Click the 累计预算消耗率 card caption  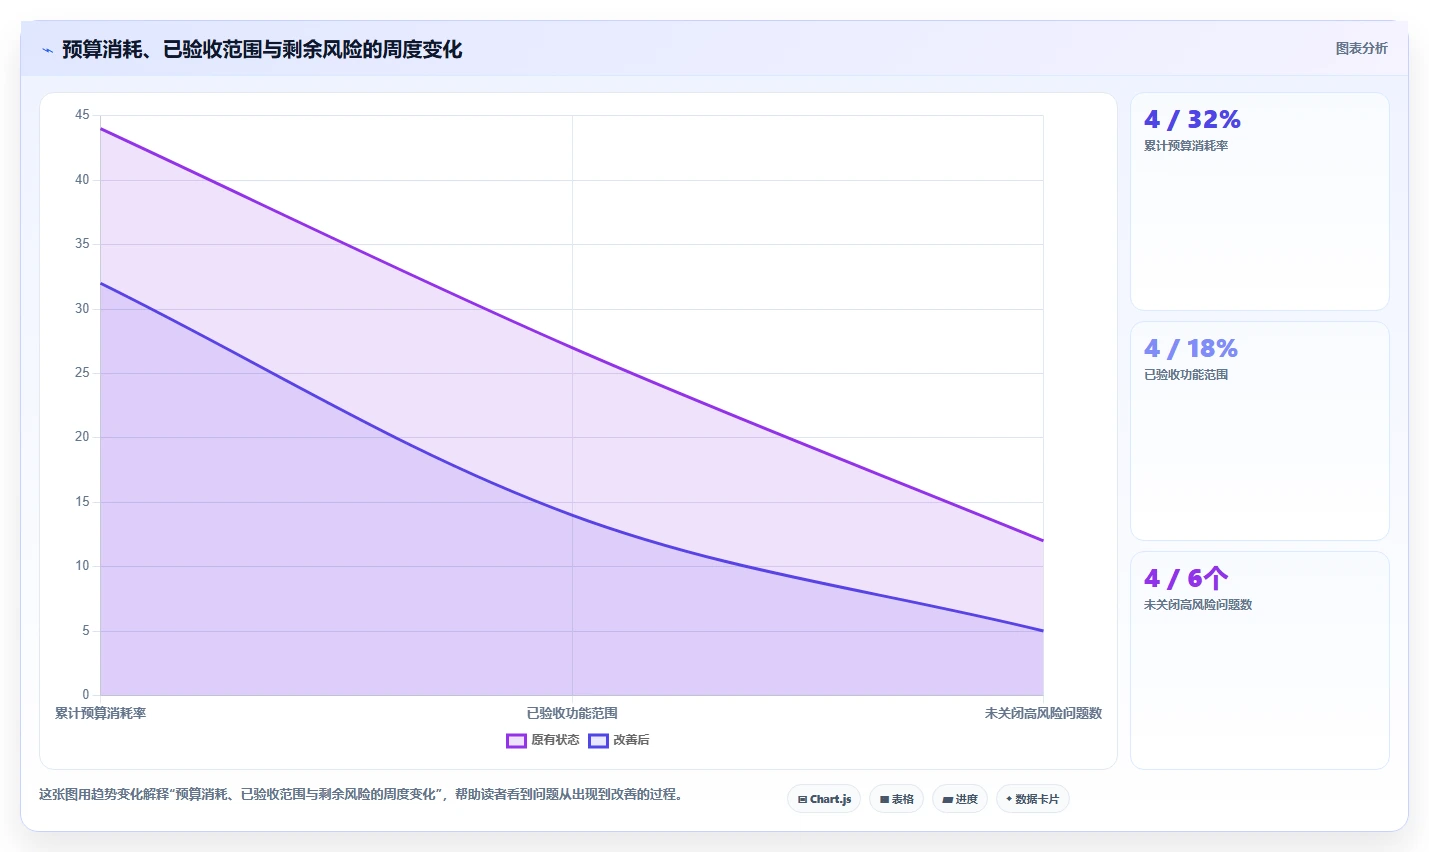(1186, 146)
